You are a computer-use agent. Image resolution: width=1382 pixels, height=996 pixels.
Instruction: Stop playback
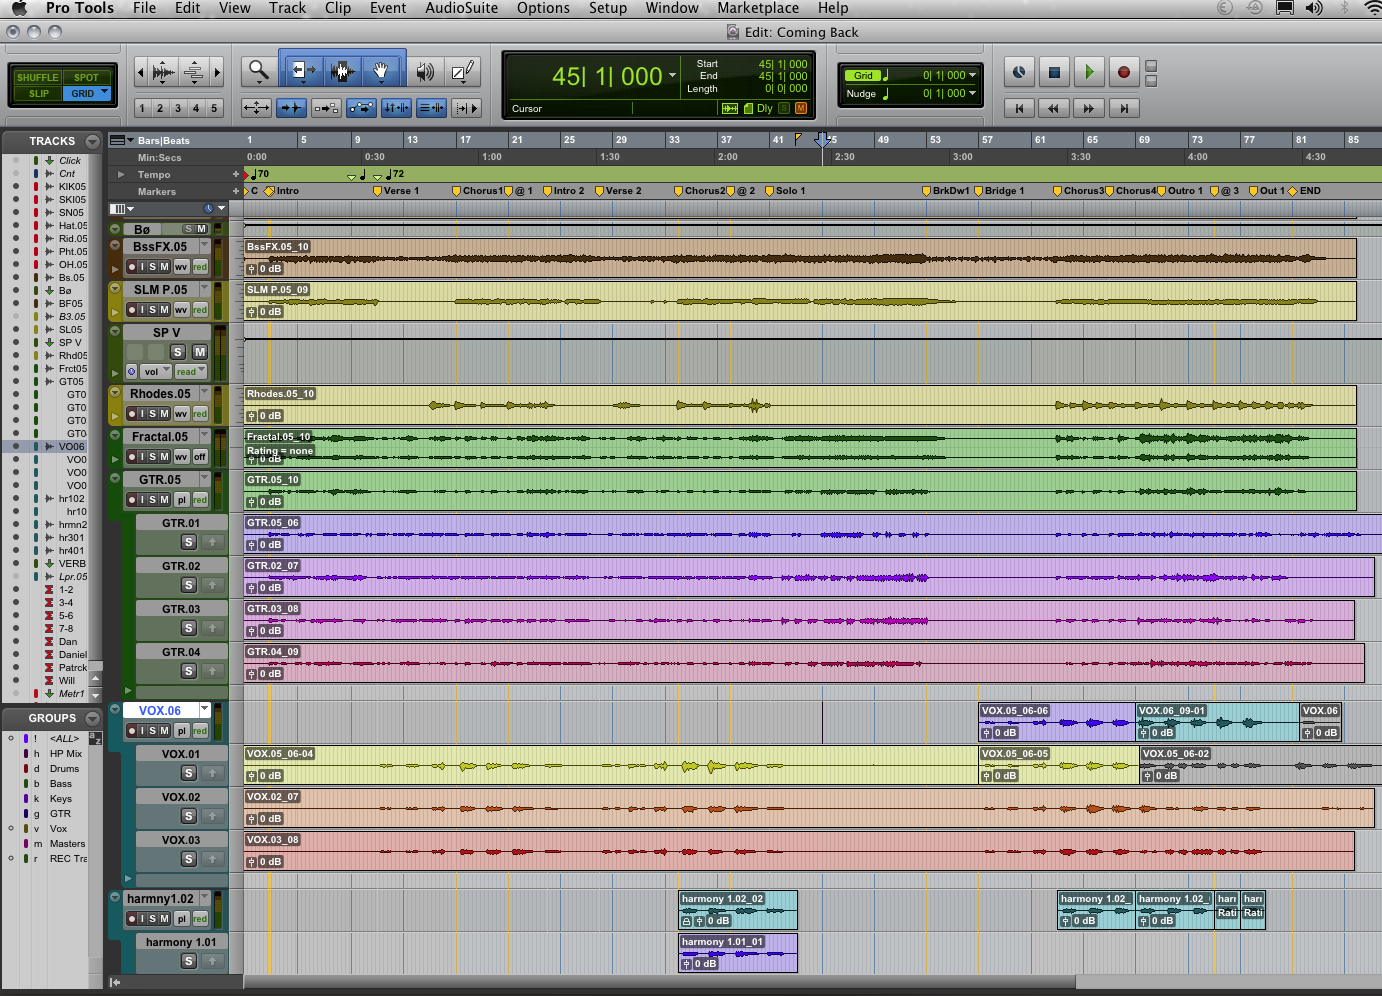1054,72
